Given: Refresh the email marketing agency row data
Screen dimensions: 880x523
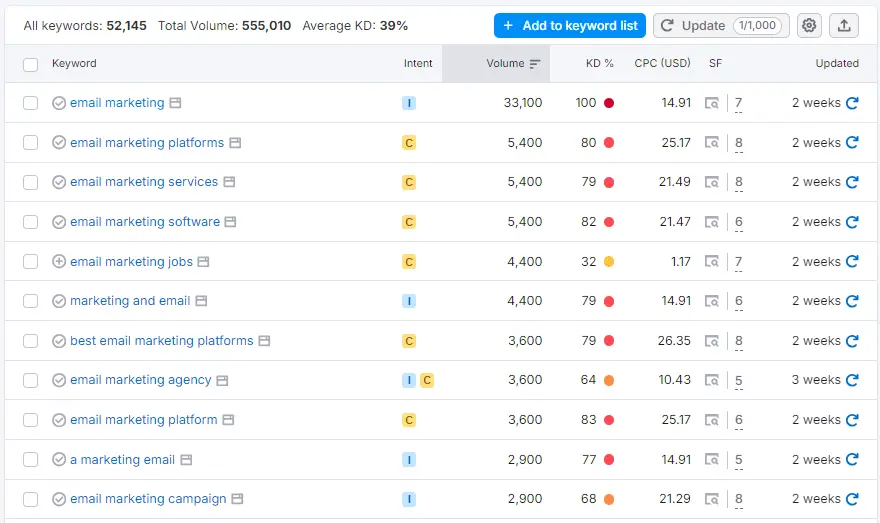Looking at the screenshot, I should (x=852, y=380).
